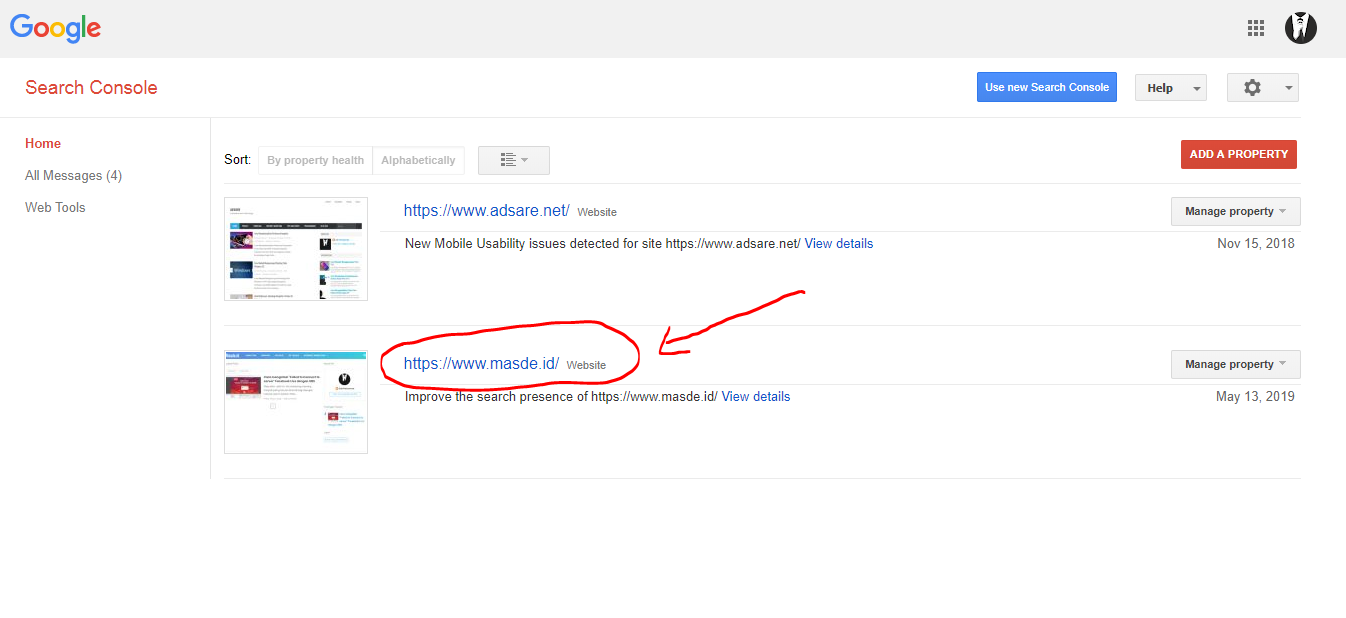This screenshot has width=1346, height=618.
Task: Open the https://www.masde.id/ property link
Action: tap(481, 364)
